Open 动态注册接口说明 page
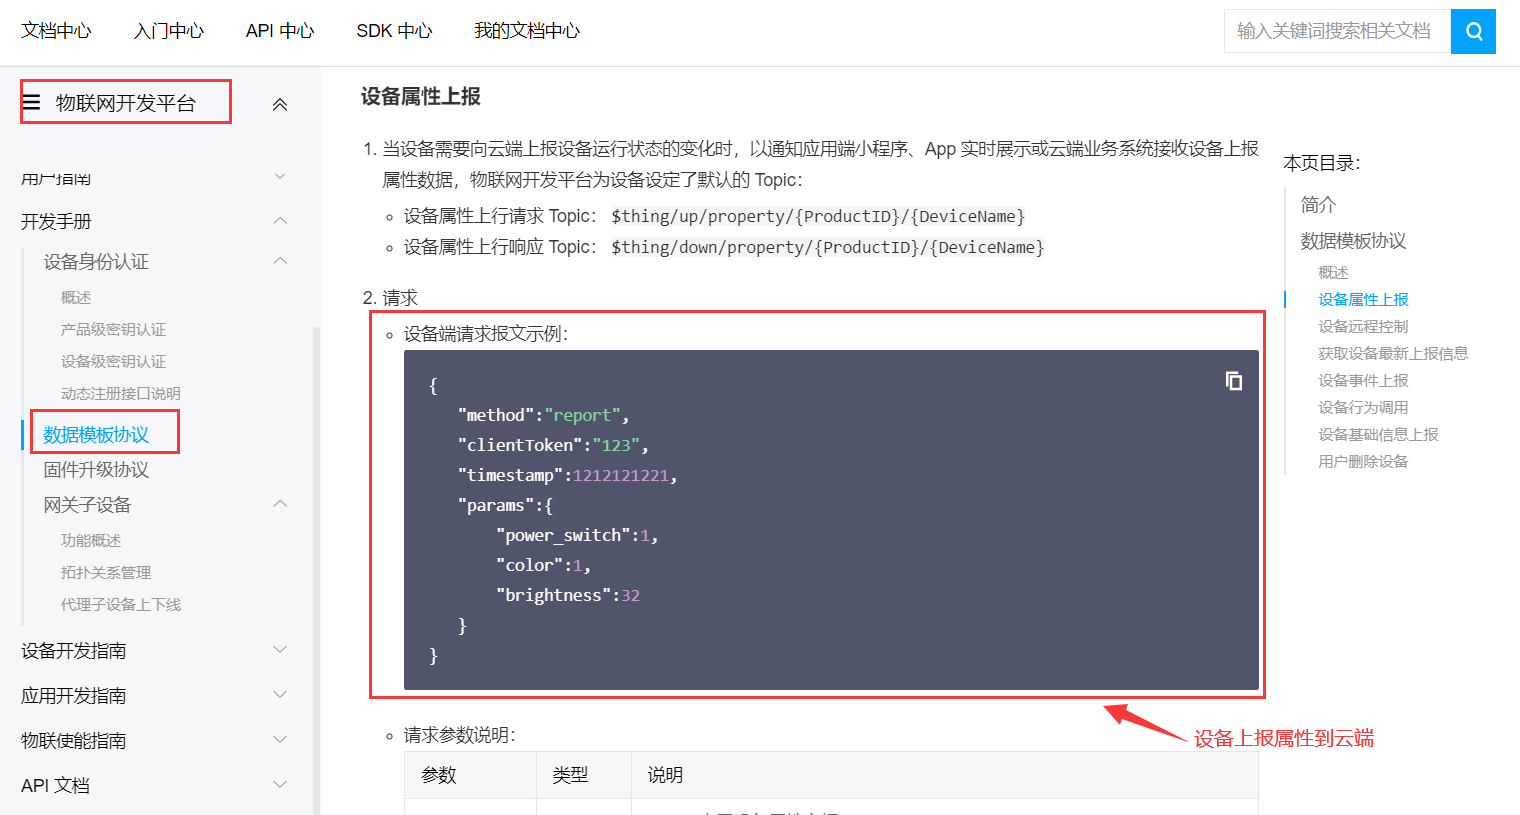The image size is (1520, 815). click(121, 393)
